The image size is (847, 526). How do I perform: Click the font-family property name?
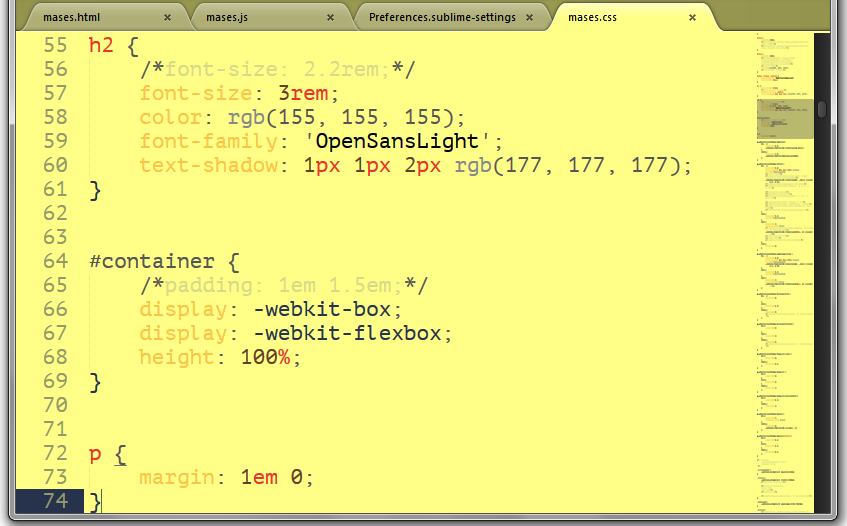209,141
